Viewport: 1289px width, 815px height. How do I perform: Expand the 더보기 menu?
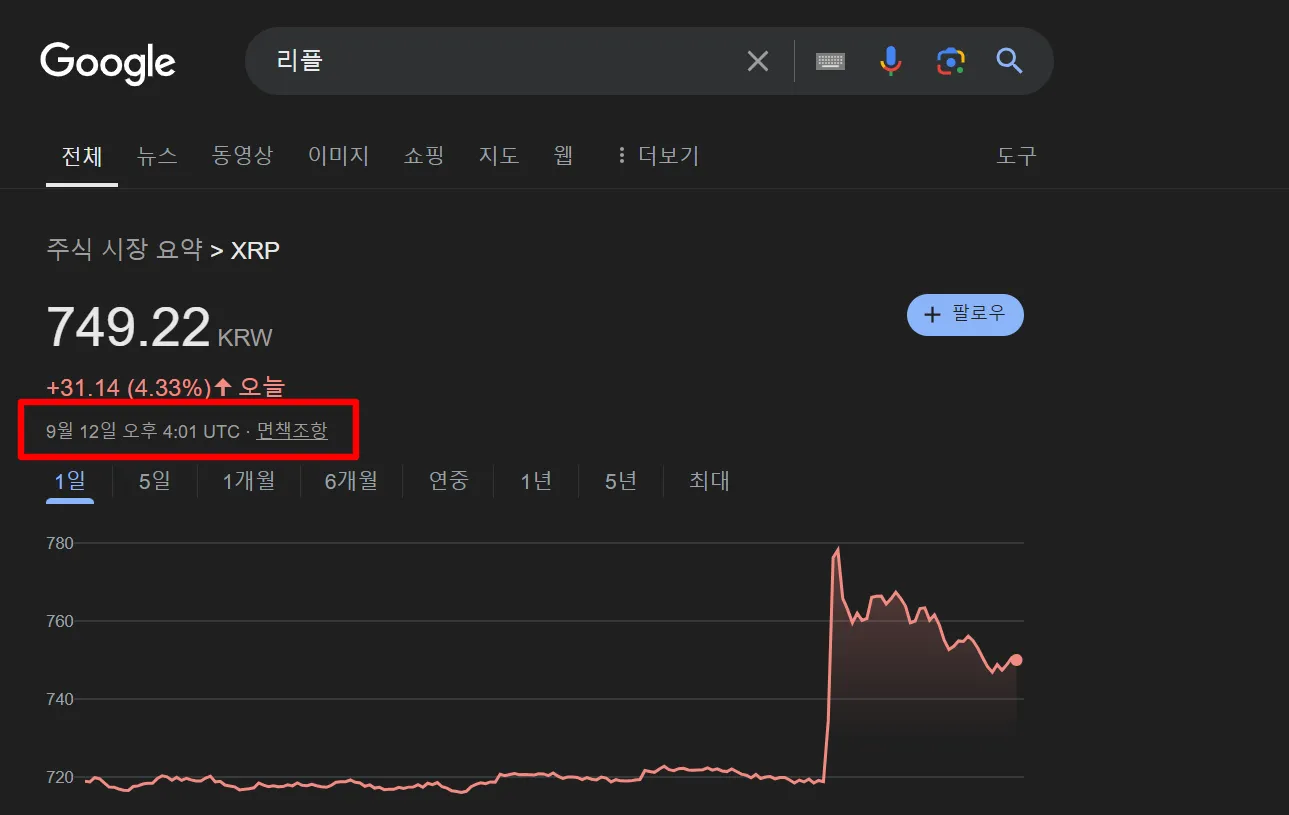pos(657,156)
